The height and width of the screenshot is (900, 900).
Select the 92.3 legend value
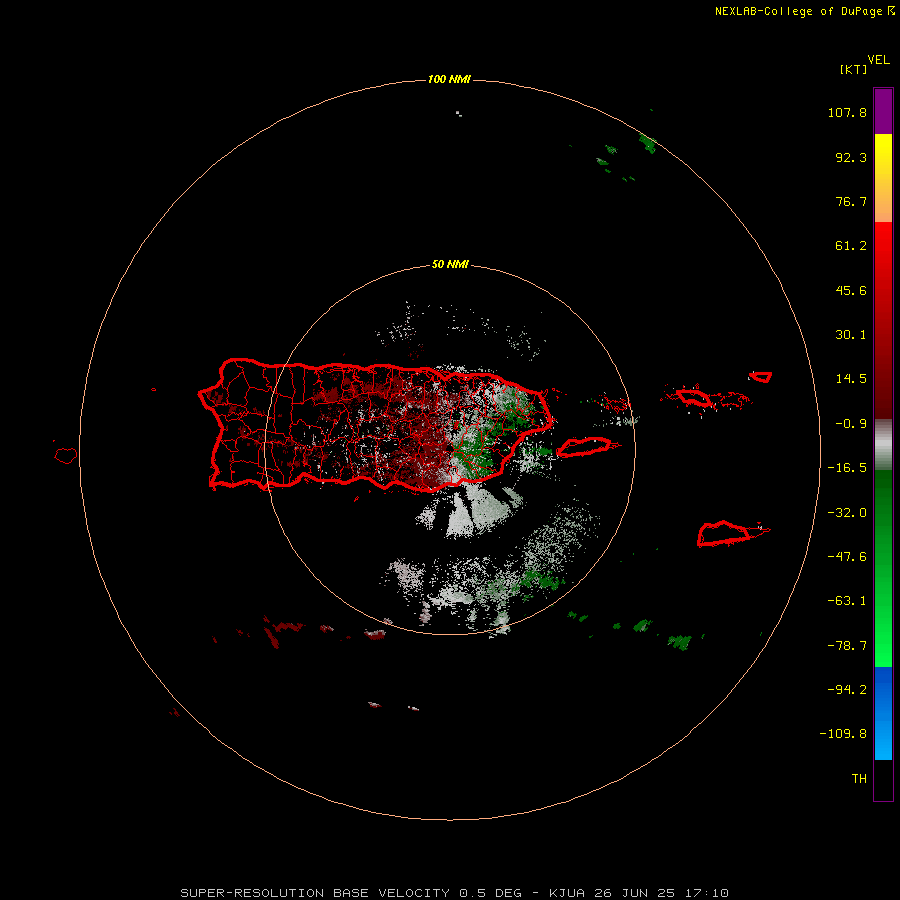click(851, 157)
